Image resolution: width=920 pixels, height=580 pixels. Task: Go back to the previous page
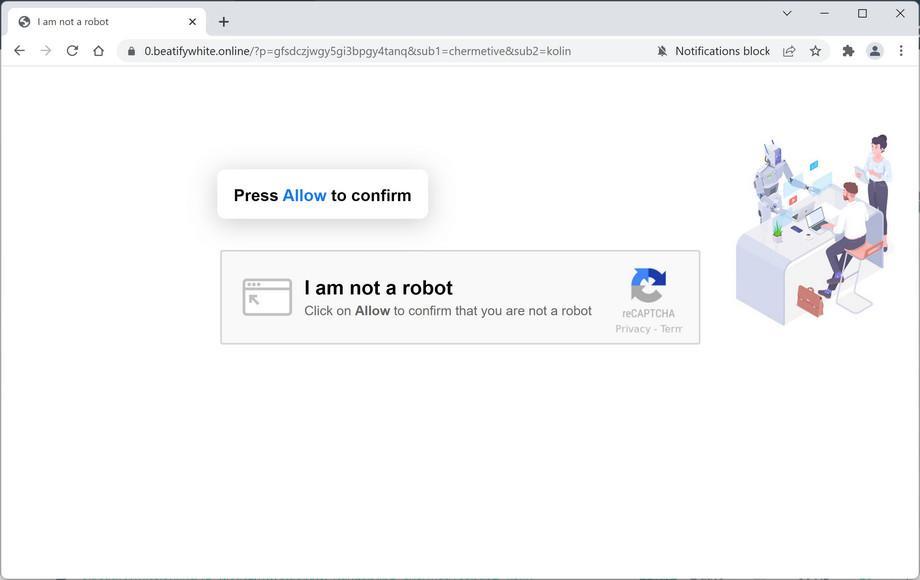pyautogui.click(x=19, y=51)
